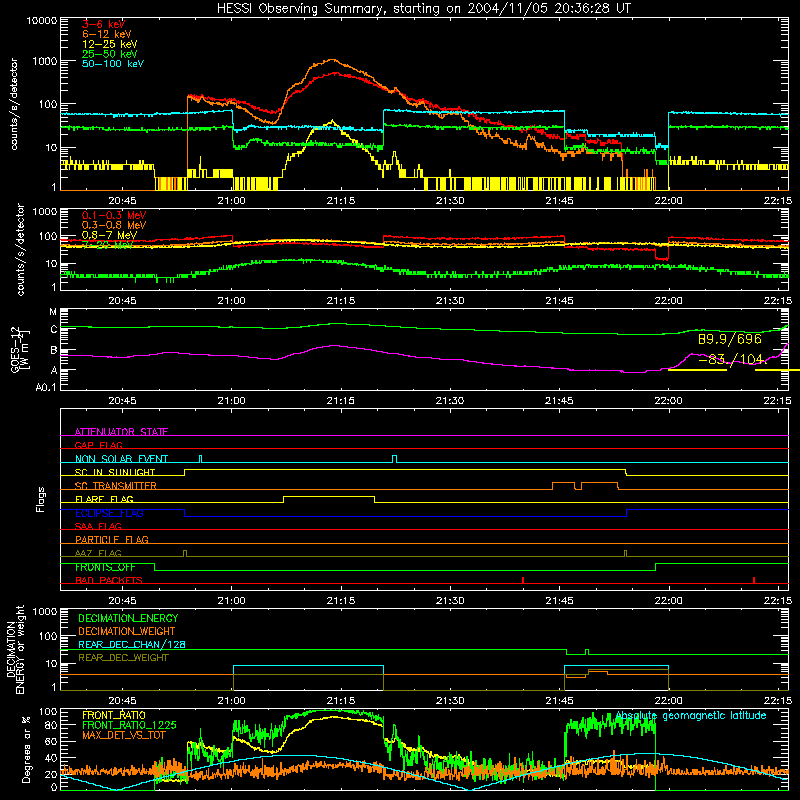Click the A0.1 tick on the GOES axis

[45, 388]
